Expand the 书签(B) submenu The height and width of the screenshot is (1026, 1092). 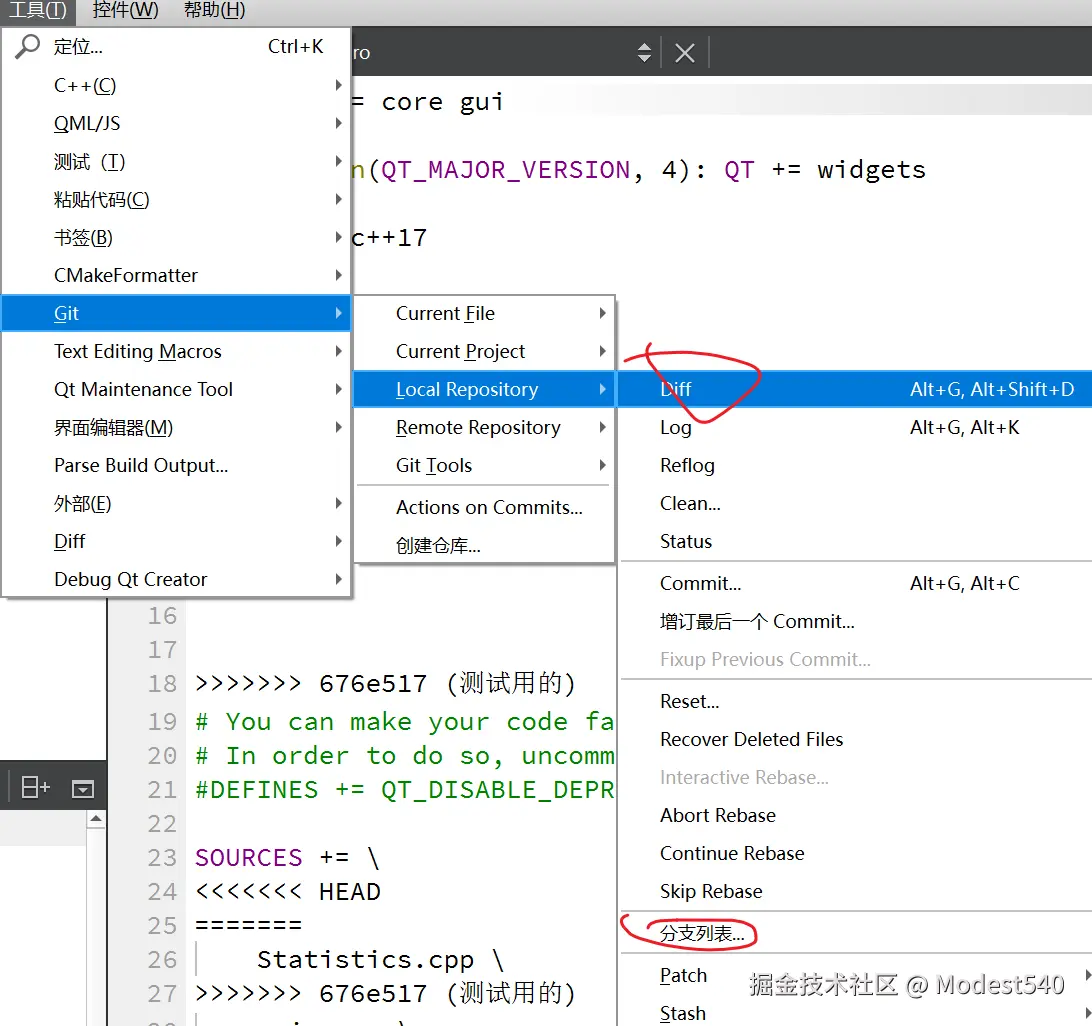176,238
